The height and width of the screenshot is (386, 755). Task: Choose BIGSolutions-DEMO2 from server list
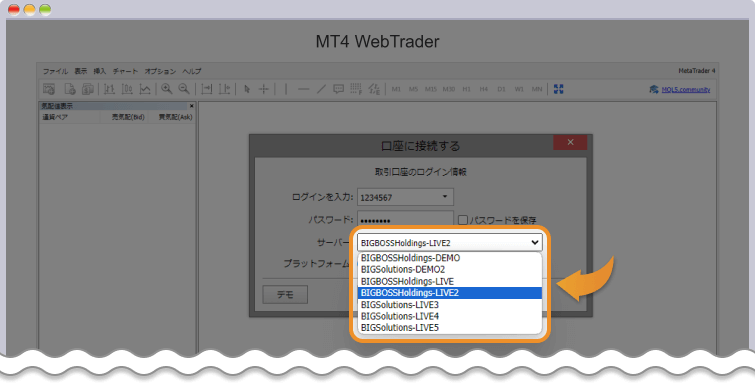pos(450,270)
